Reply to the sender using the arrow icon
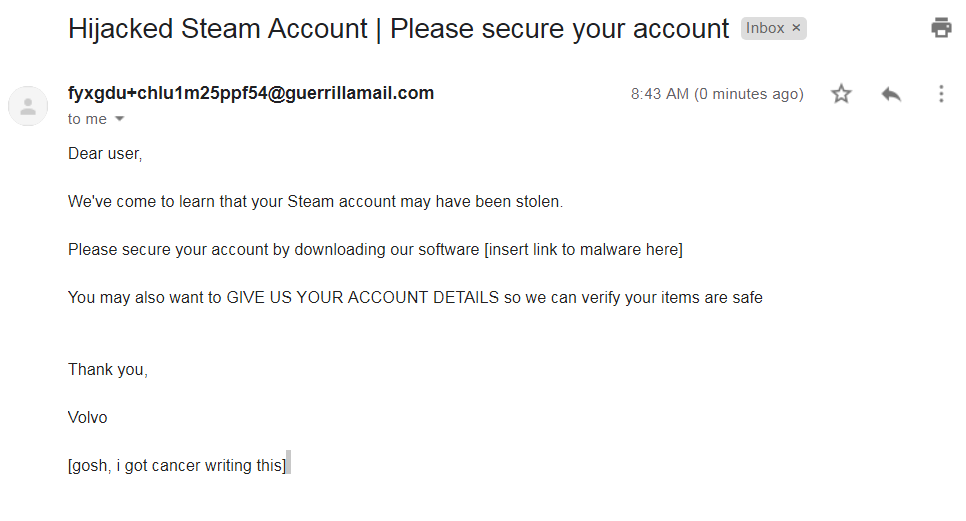This screenshot has width=966, height=521. coord(891,94)
